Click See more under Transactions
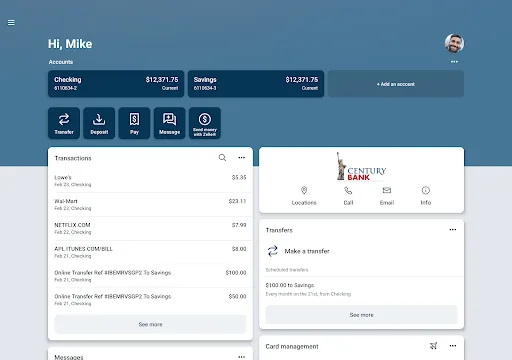512x360 pixels. 150,324
